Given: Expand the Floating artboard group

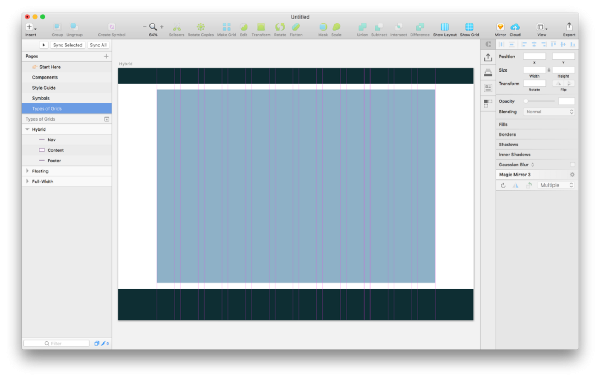Looking at the screenshot, I should coord(27,171).
